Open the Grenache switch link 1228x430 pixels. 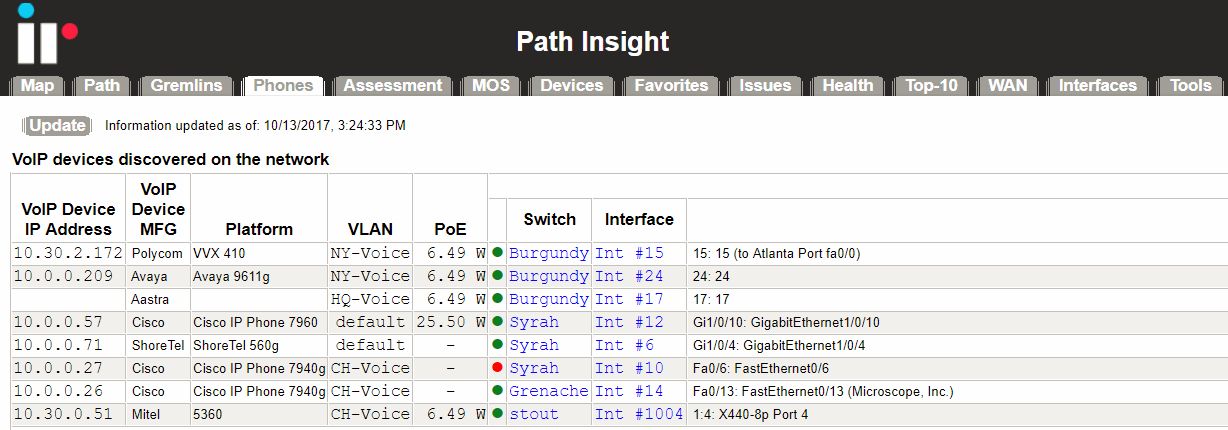pyautogui.click(x=549, y=391)
